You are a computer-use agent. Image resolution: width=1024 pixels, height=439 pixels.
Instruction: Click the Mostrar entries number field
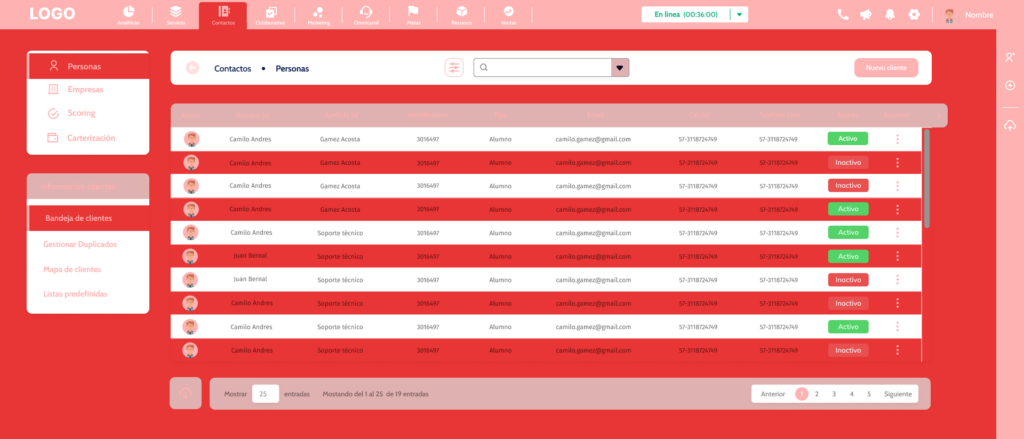265,394
